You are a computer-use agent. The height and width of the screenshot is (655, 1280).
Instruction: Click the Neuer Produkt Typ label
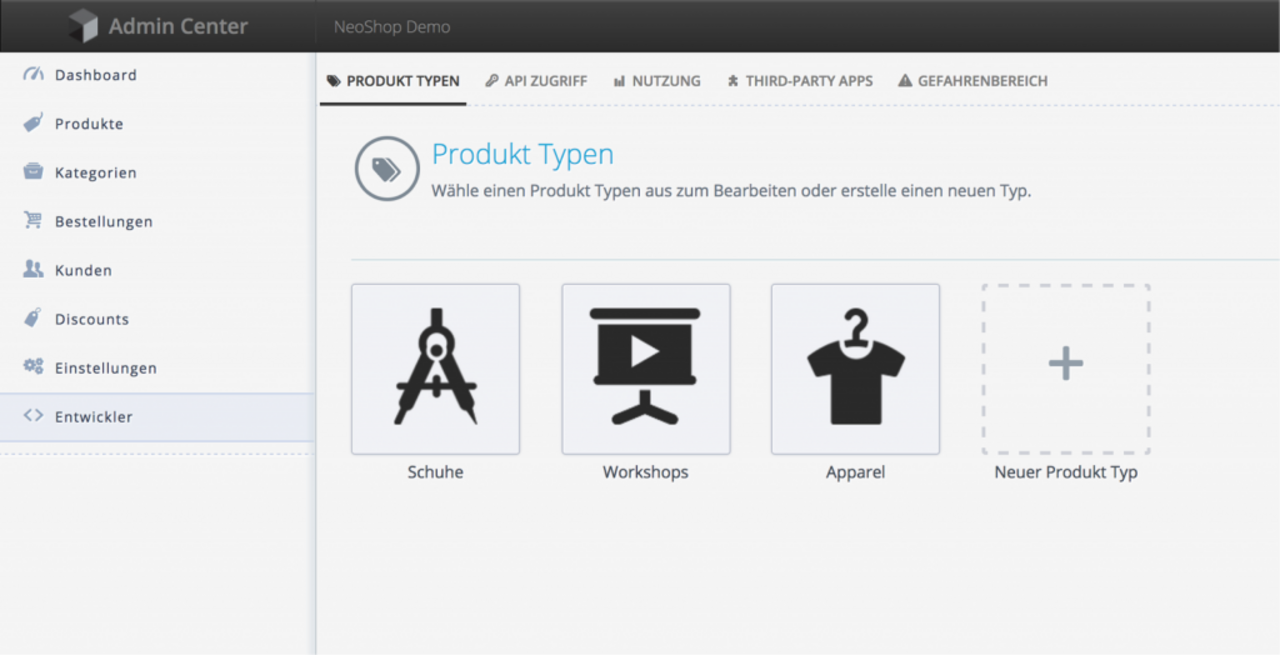[1065, 472]
